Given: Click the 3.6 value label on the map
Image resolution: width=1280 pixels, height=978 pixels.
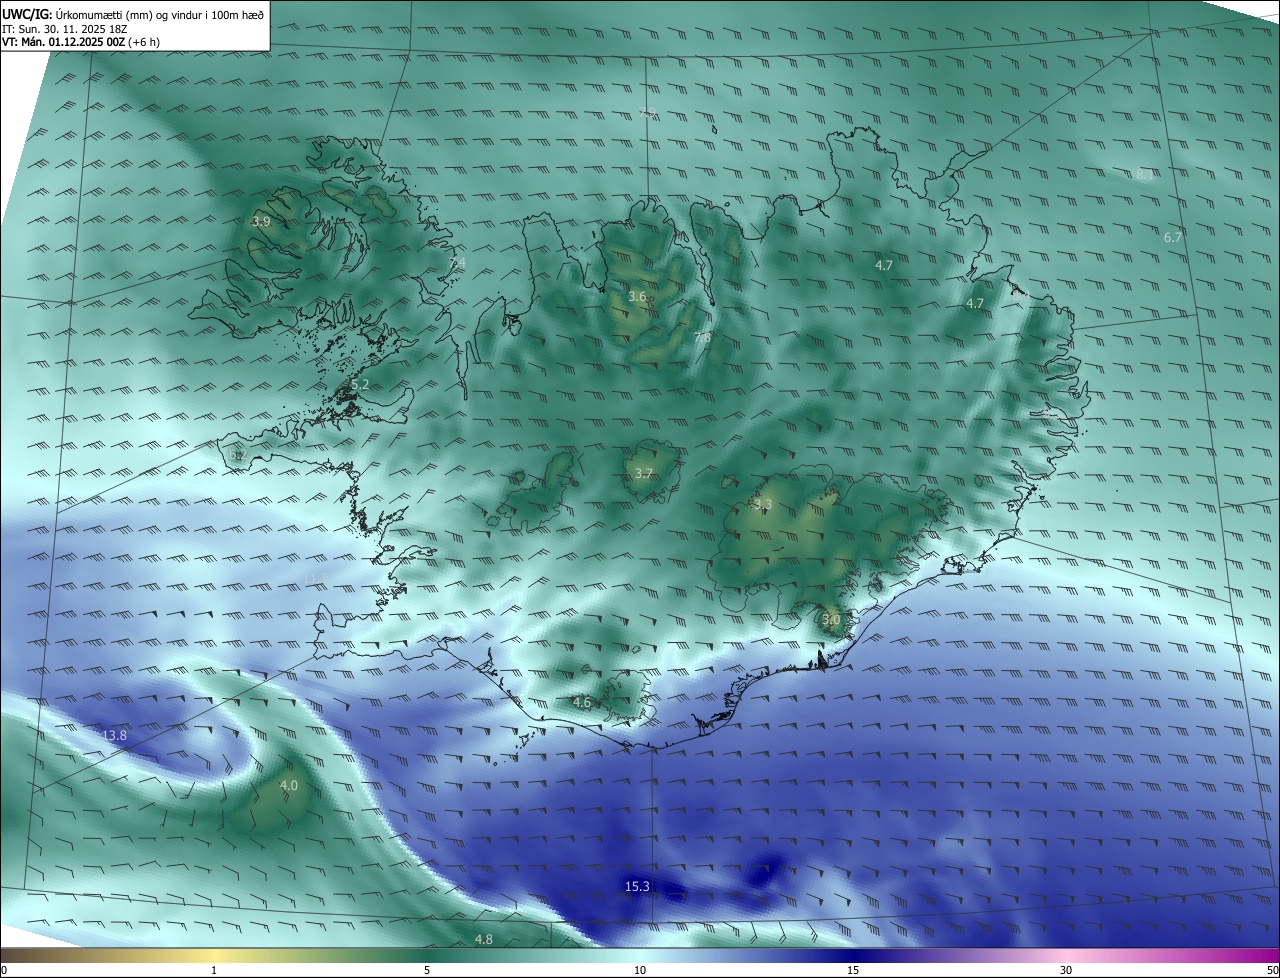Looking at the screenshot, I should [x=637, y=297].
